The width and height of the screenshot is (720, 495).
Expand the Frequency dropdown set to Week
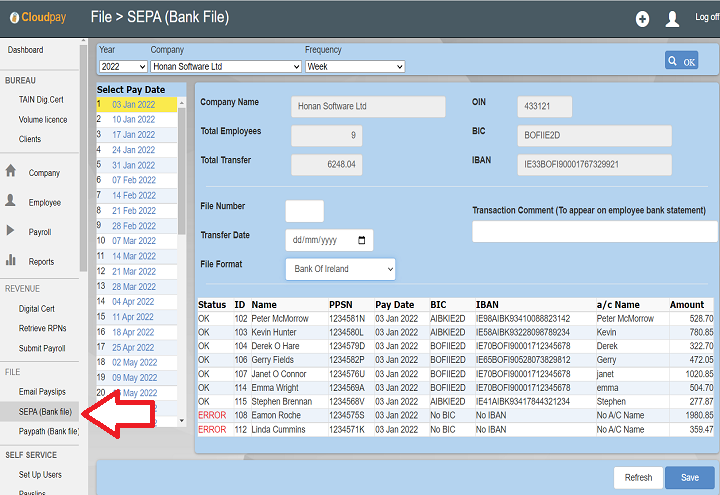354,66
